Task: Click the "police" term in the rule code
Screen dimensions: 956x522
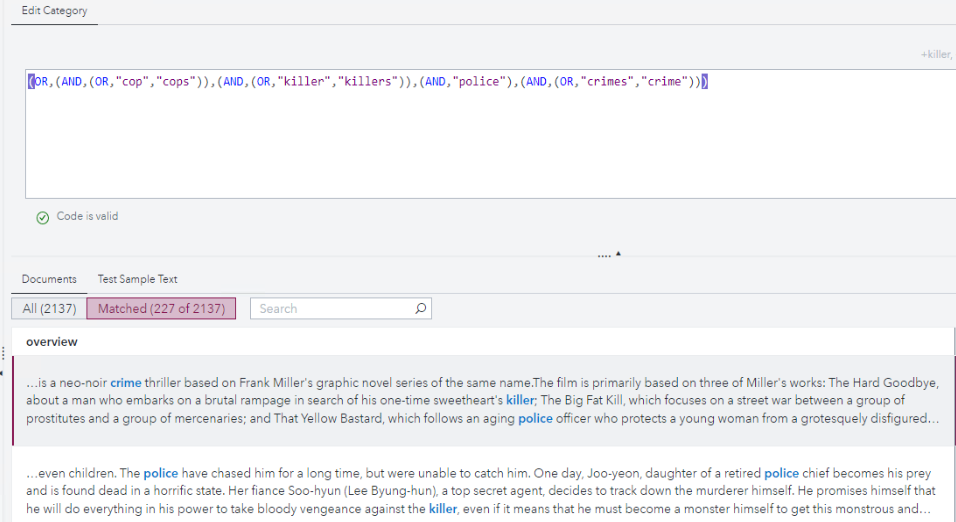Action: click(479, 82)
